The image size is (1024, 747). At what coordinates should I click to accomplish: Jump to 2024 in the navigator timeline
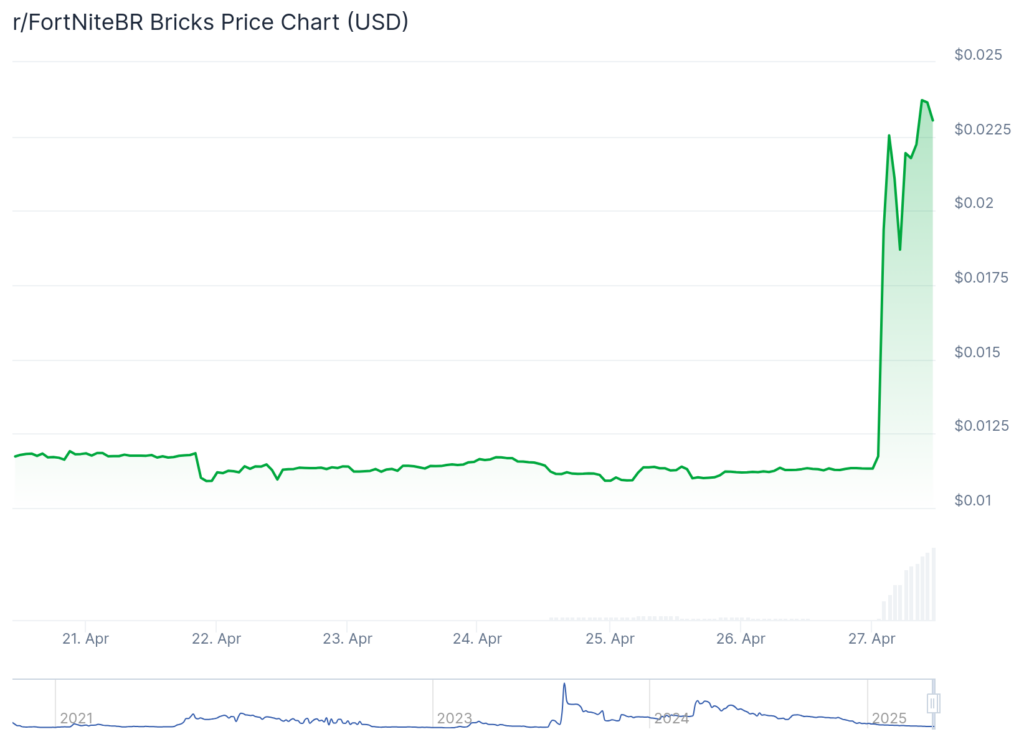coord(671,718)
